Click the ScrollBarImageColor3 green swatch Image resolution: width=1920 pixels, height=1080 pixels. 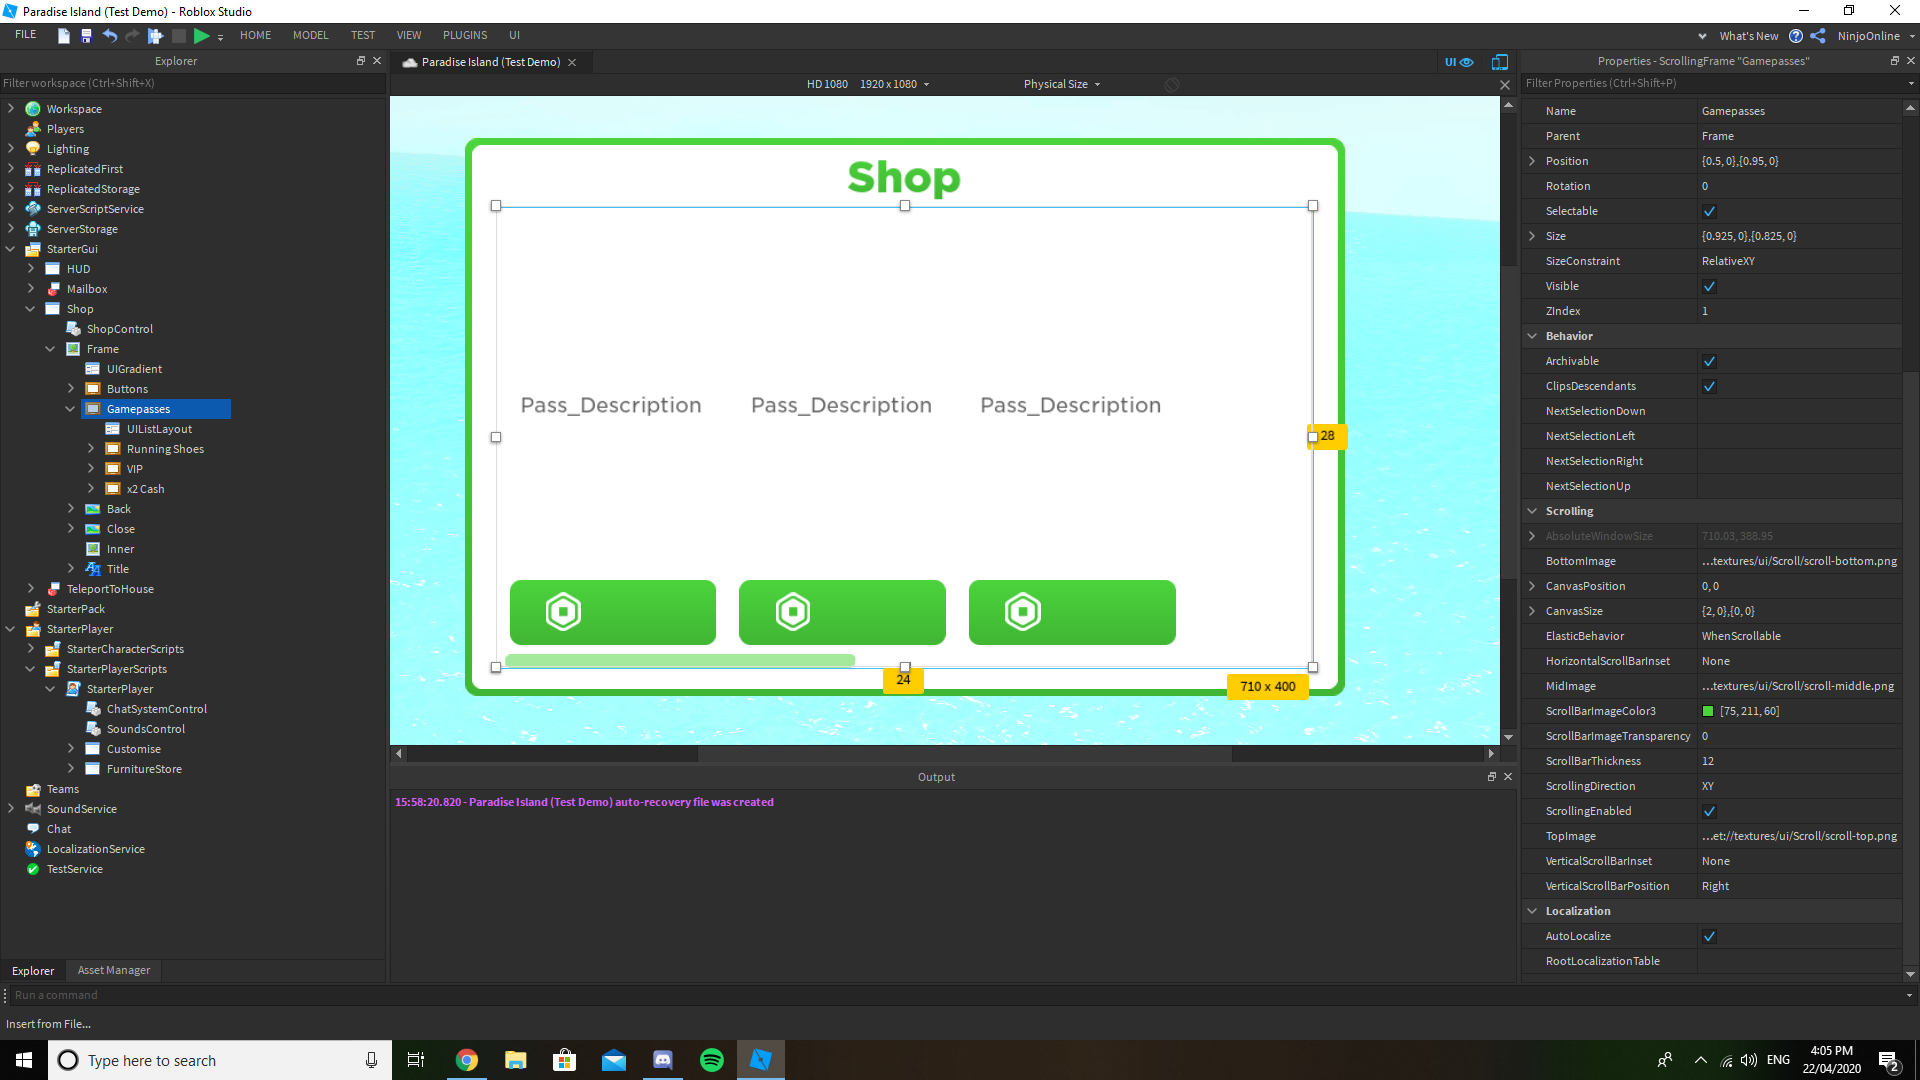click(1708, 711)
